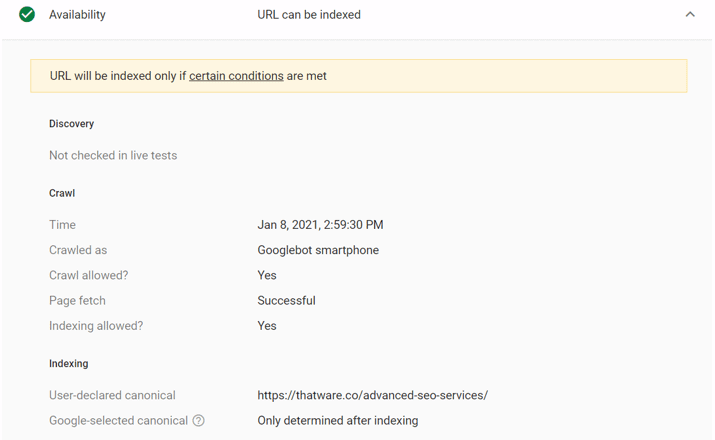
Task: Open the Google-selected canonical help icon
Action: pyautogui.click(x=198, y=421)
